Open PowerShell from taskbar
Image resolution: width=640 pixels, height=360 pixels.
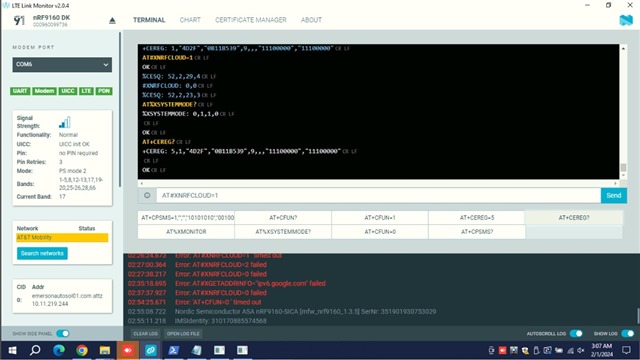[x=173, y=350]
